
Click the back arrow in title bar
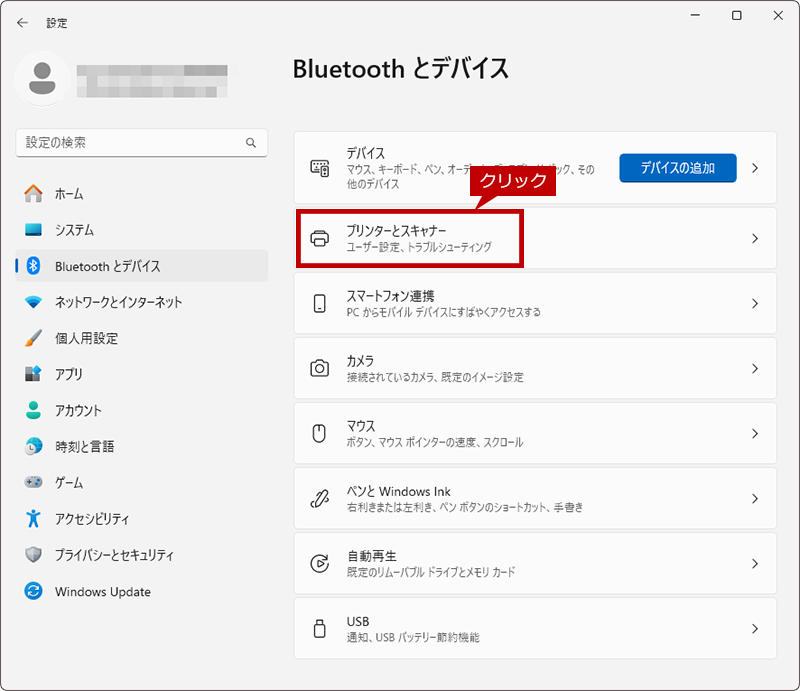click(x=22, y=22)
